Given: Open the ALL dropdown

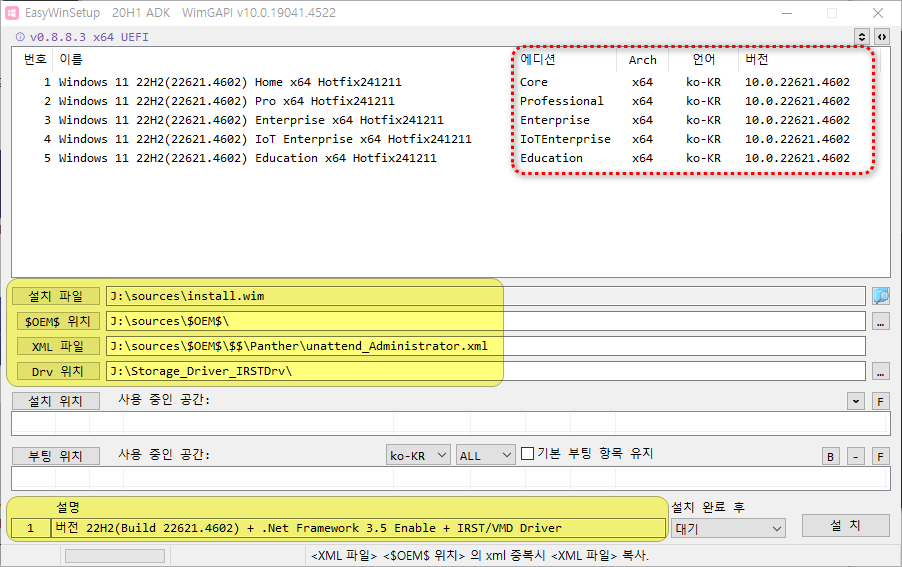Looking at the screenshot, I should click(486, 455).
